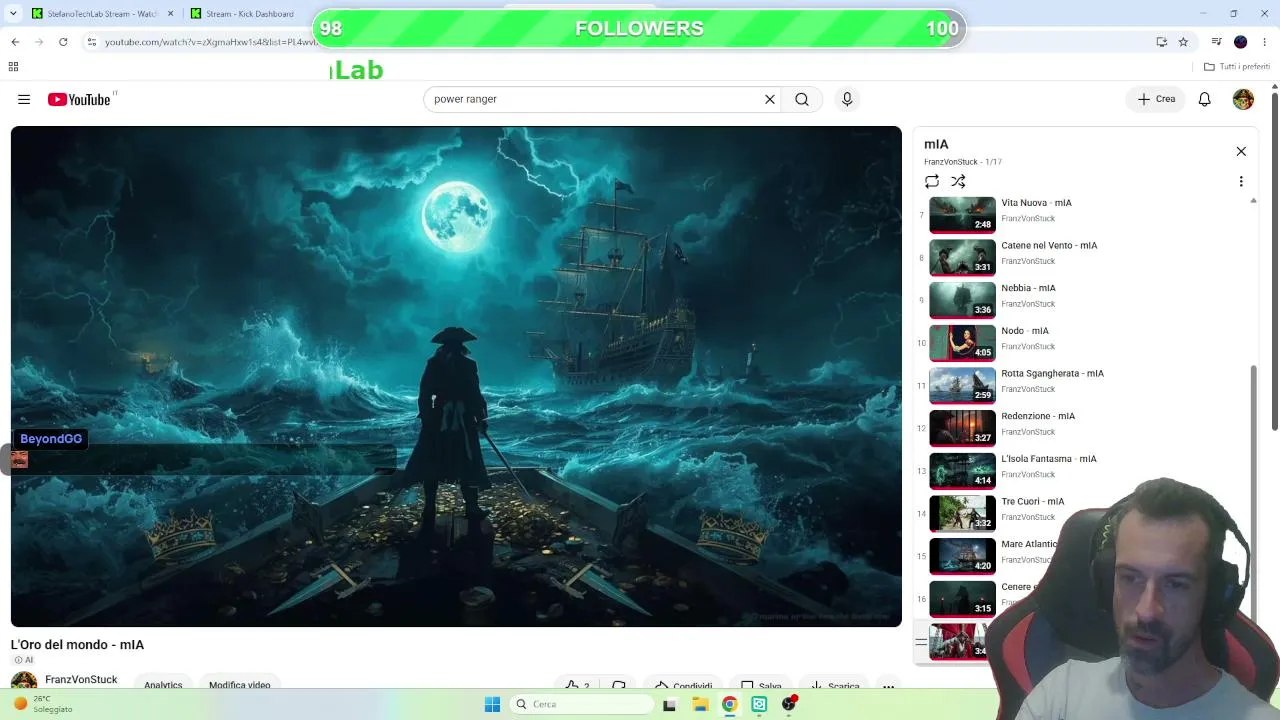
Task: Clear the search box with the X
Action: tap(770, 99)
